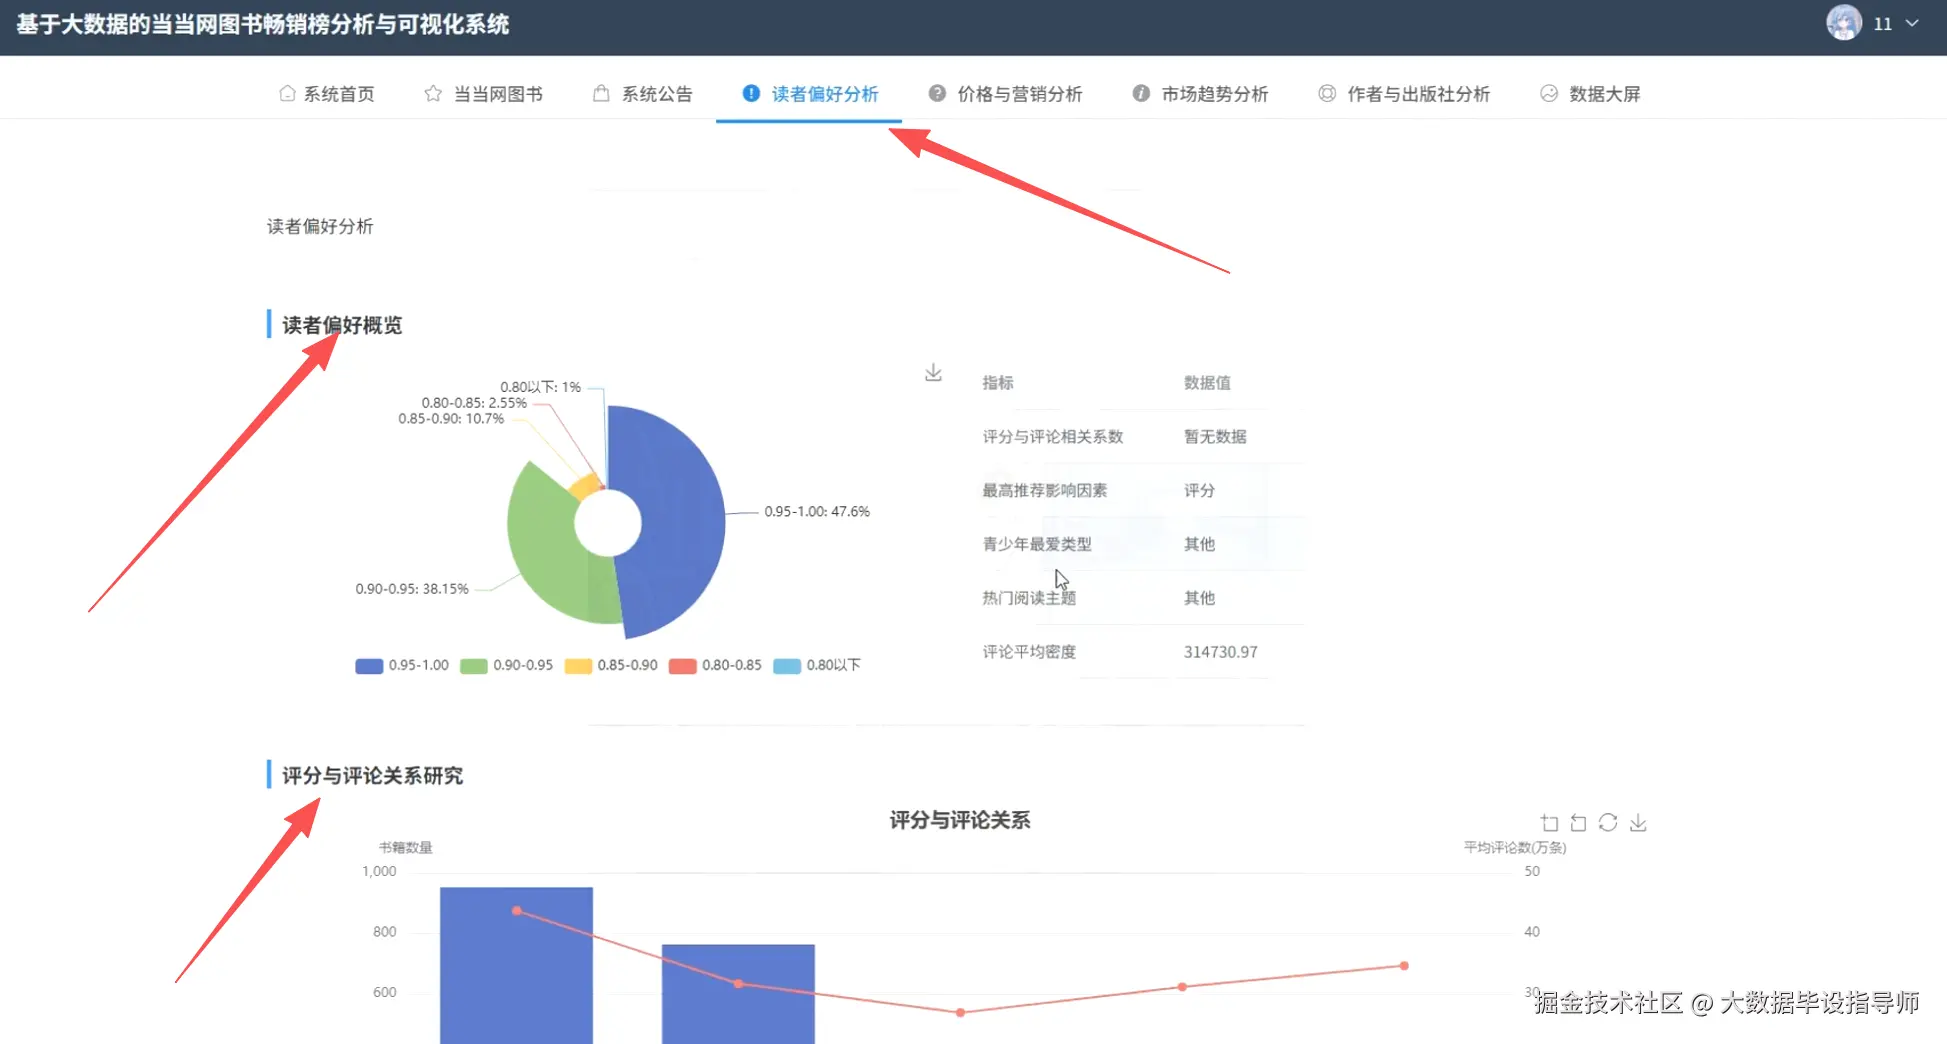Click the download icon beside the donut chart
The width and height of the screenshot is (1947, 1044).
pyautogui.click(x=933, y=371)
